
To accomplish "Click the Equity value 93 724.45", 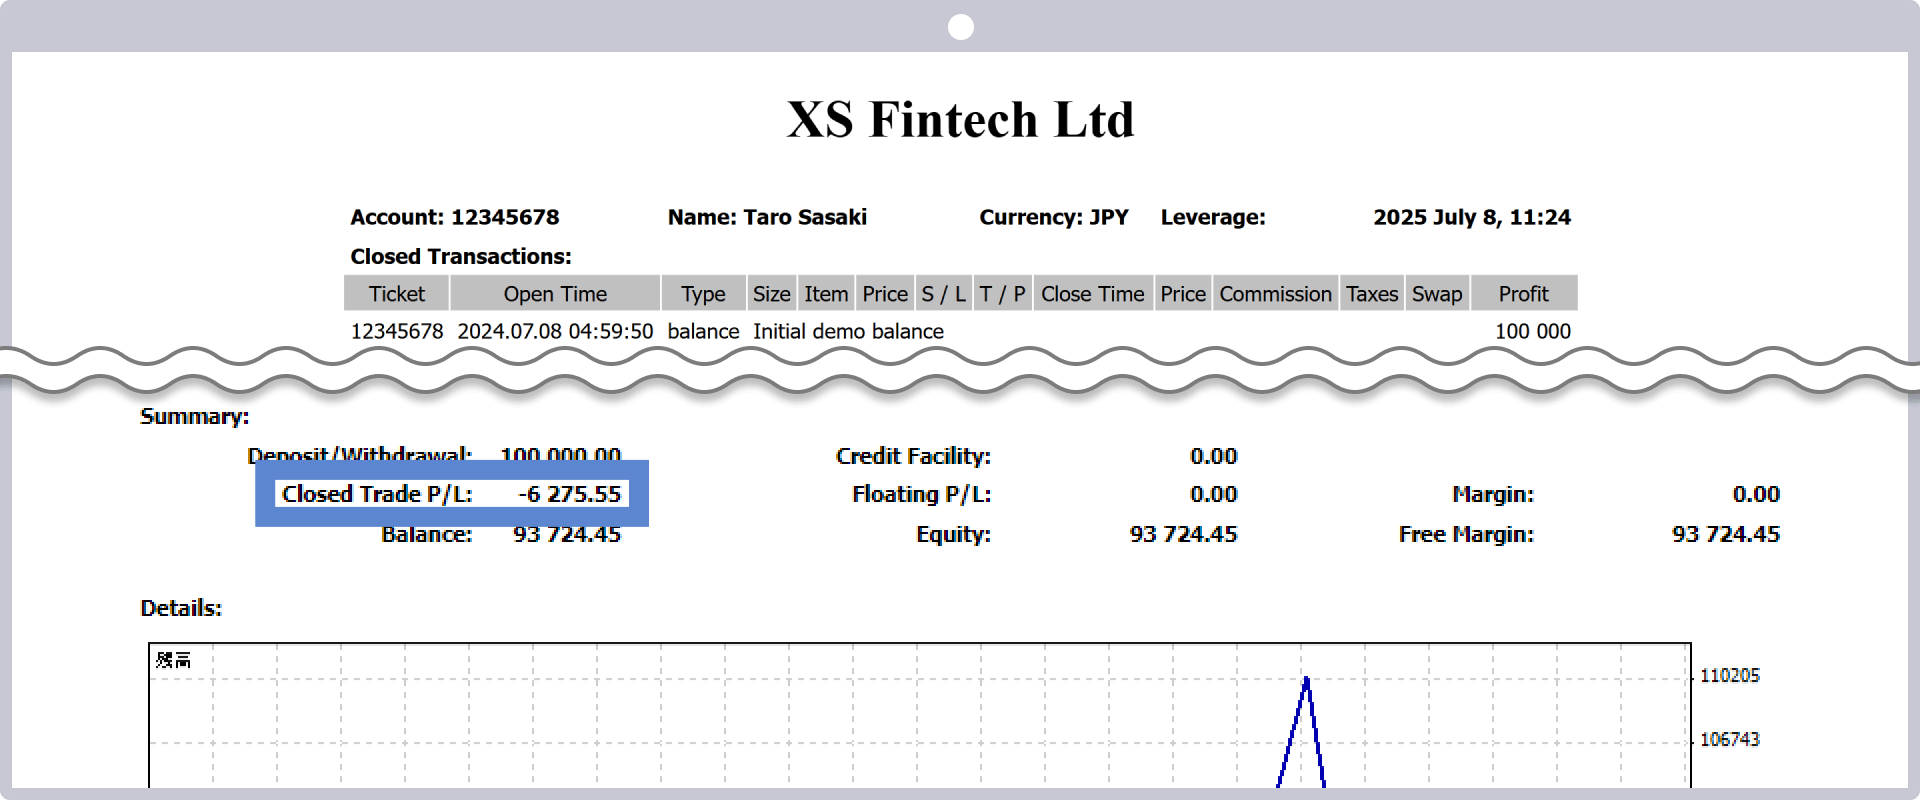I will click(1183, 534).
